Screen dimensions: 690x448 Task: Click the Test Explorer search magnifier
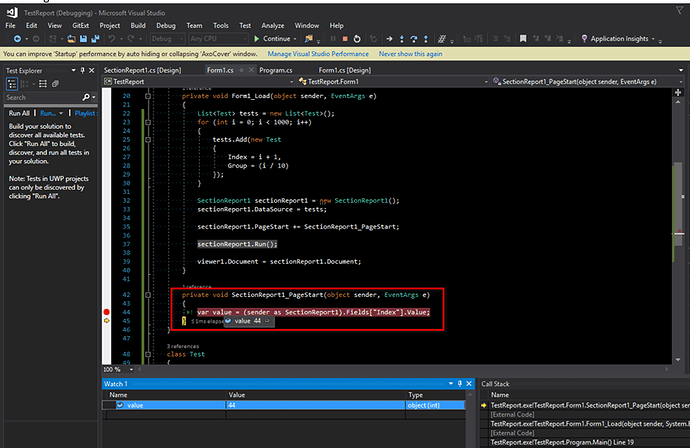click(86, 97)
